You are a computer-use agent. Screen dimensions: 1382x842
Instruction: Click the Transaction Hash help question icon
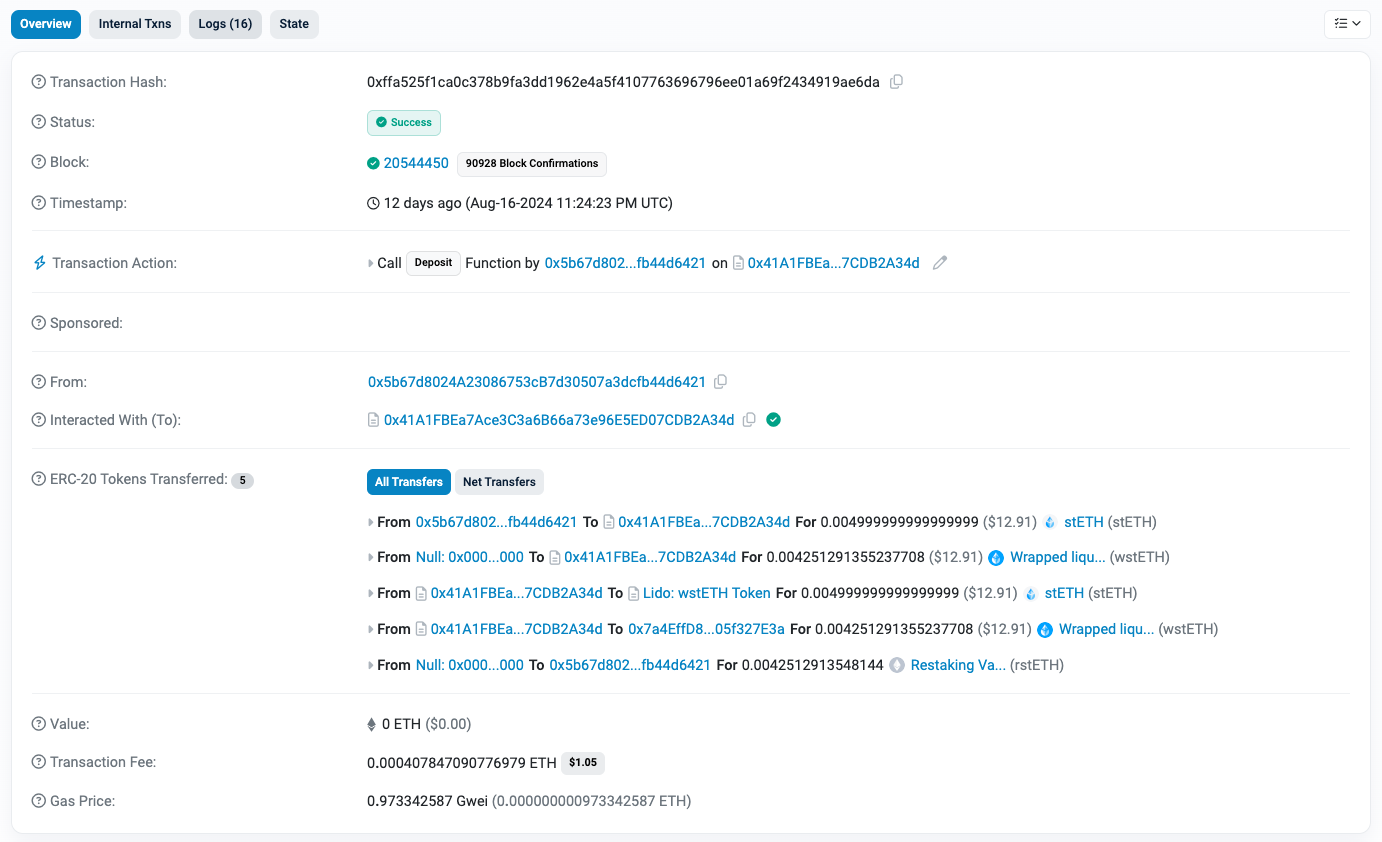coord(39,82)
